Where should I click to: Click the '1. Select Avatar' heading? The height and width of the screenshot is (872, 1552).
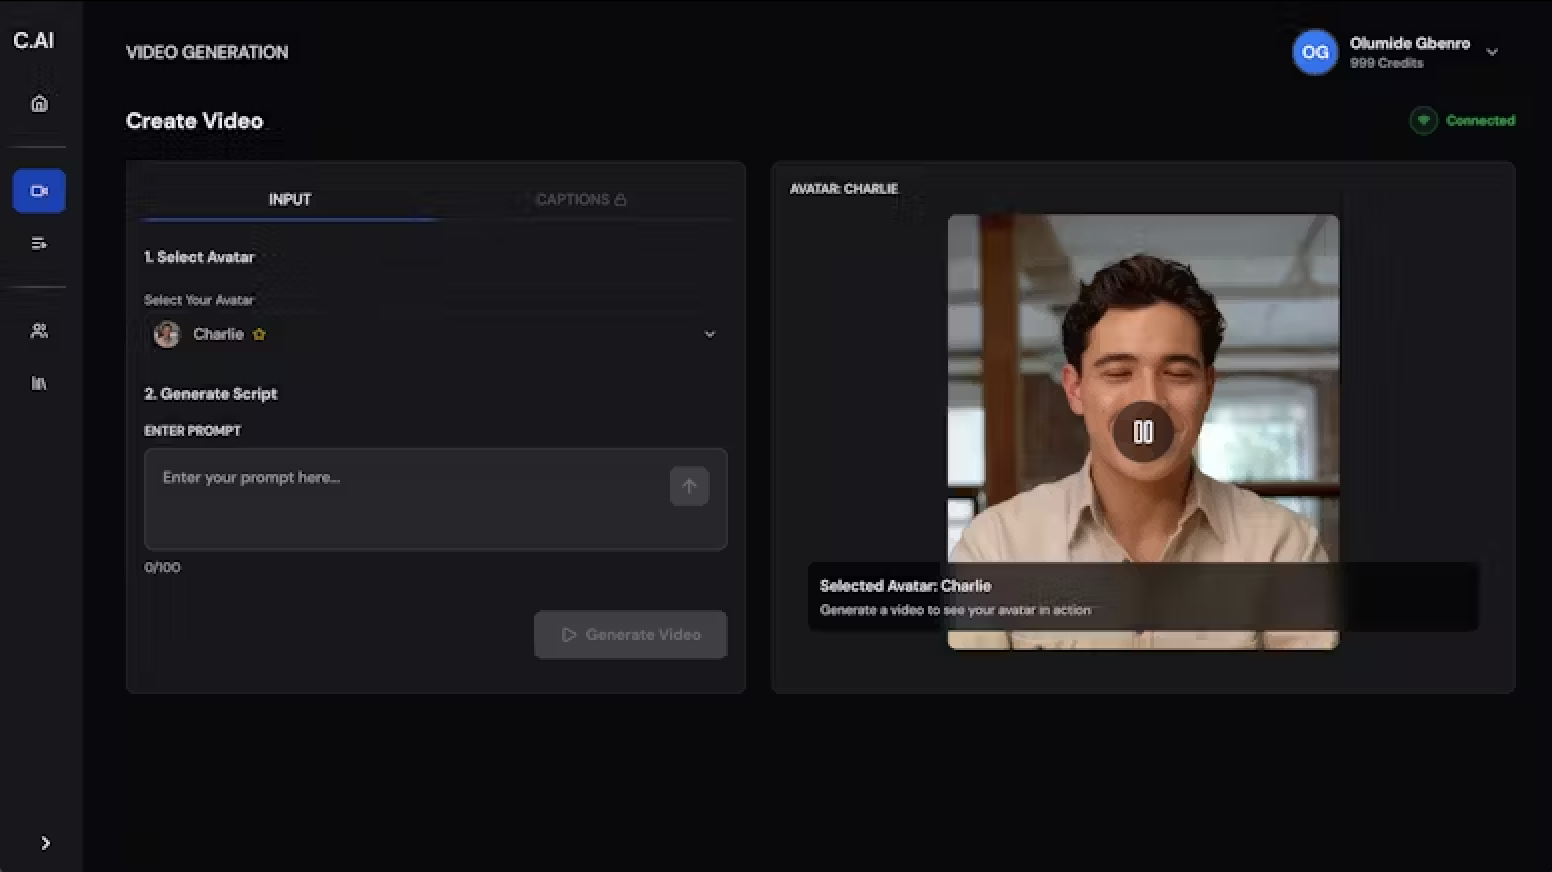coord(199,257)
